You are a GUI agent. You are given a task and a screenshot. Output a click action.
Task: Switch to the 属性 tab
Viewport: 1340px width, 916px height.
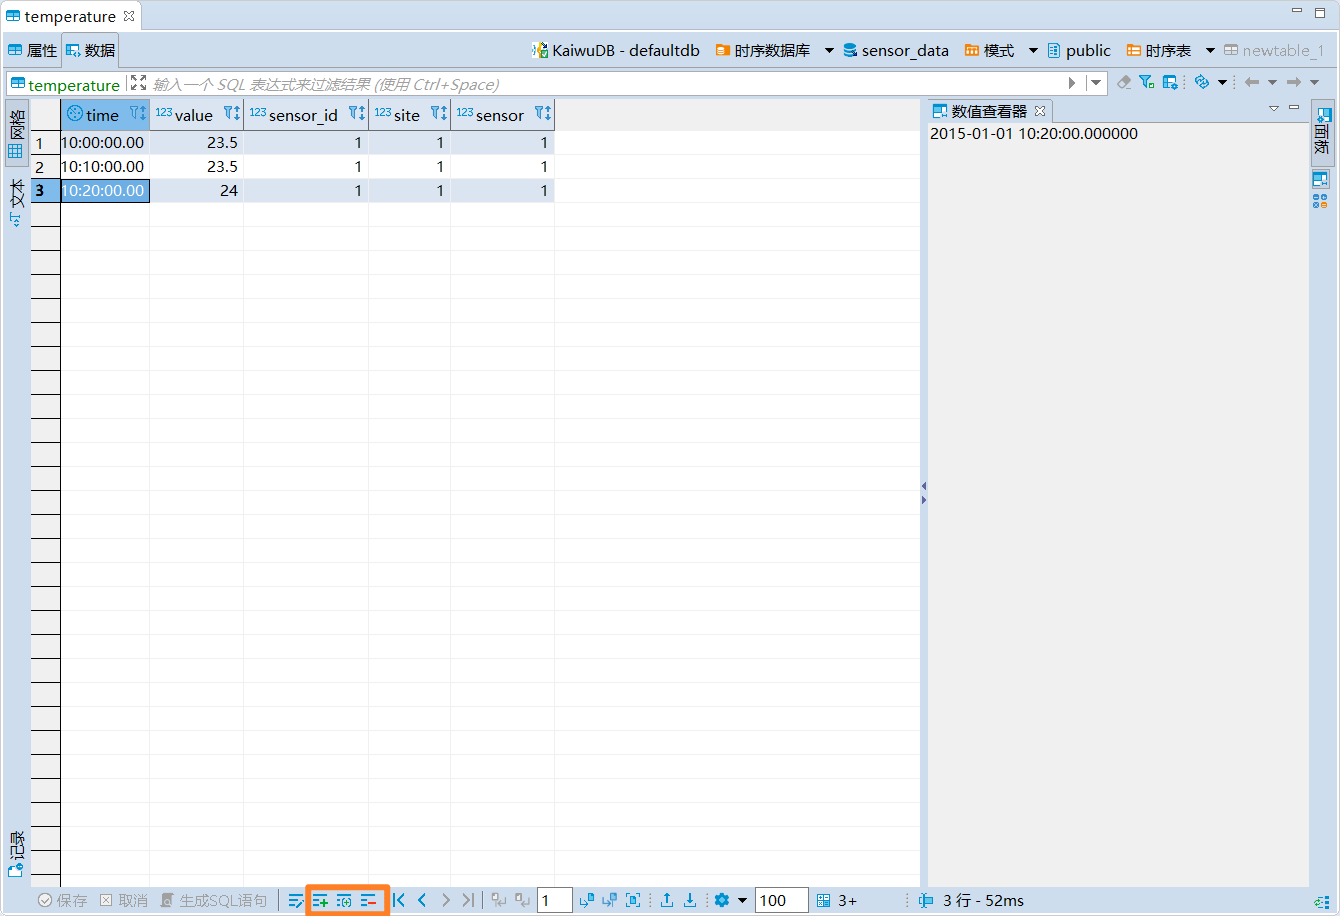[x=32, y=50]
